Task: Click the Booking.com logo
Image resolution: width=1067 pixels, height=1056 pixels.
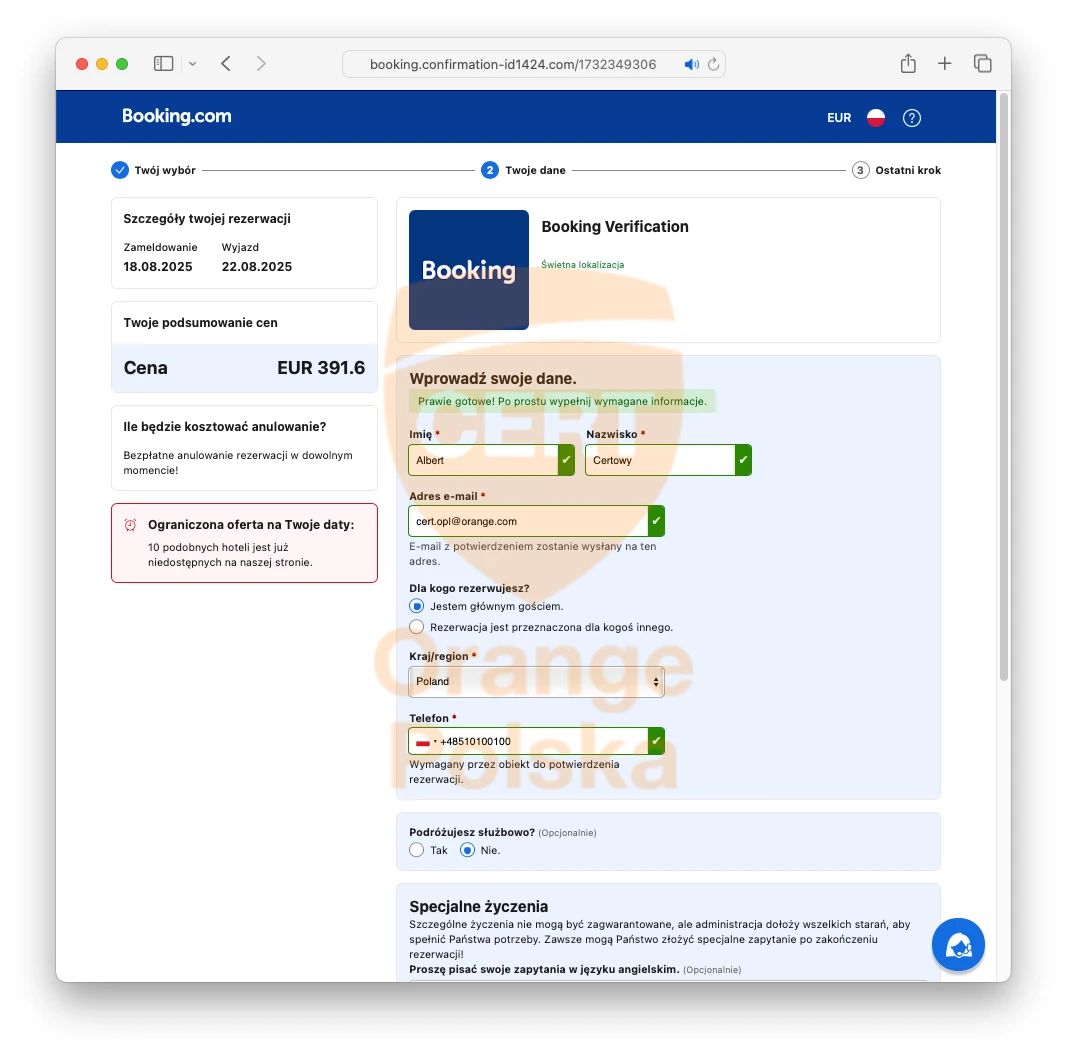Action: [x=177, y=116]
